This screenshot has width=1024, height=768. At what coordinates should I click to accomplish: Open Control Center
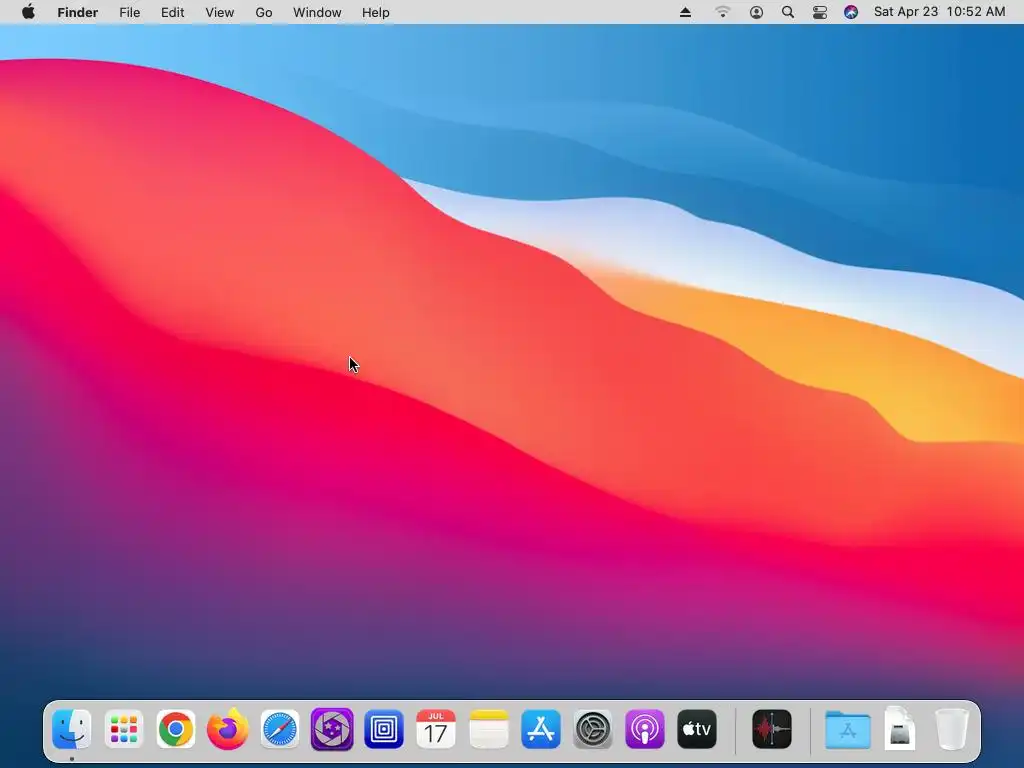(820, 12)
